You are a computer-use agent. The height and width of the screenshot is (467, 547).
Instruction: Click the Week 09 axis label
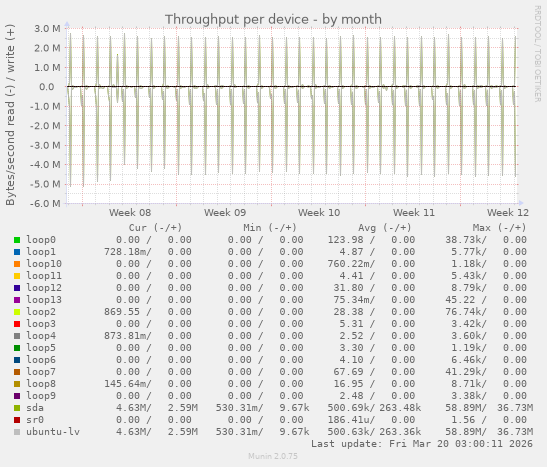point(225,213)
